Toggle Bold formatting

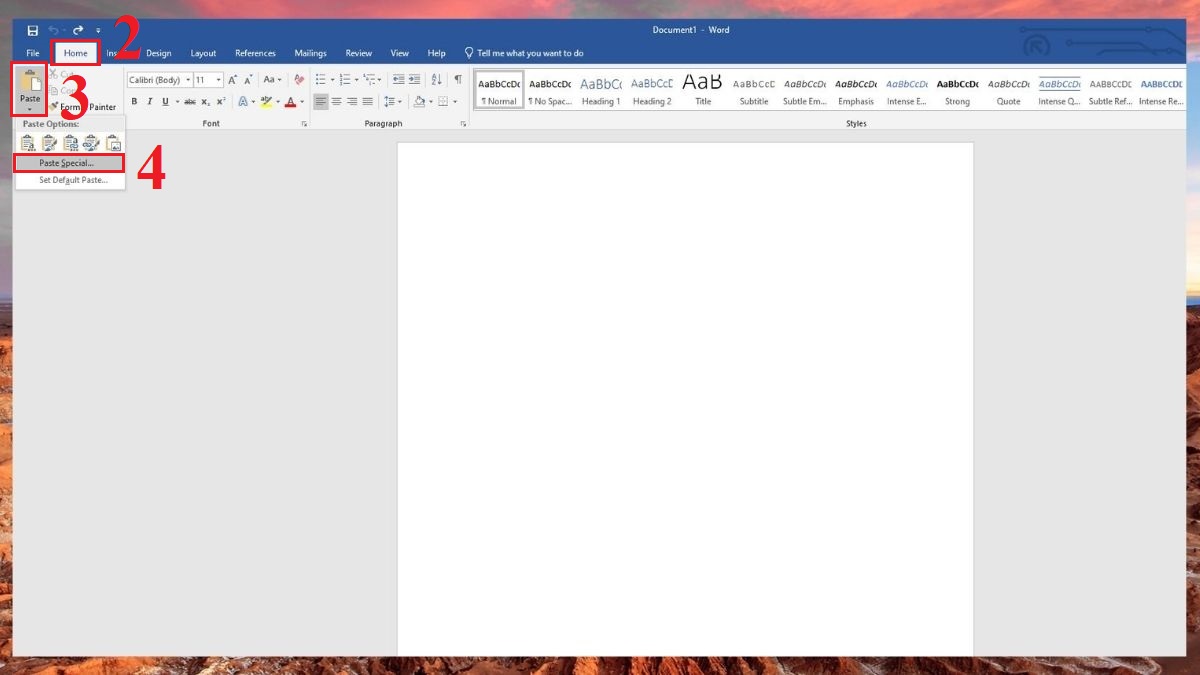pos(134,102)
